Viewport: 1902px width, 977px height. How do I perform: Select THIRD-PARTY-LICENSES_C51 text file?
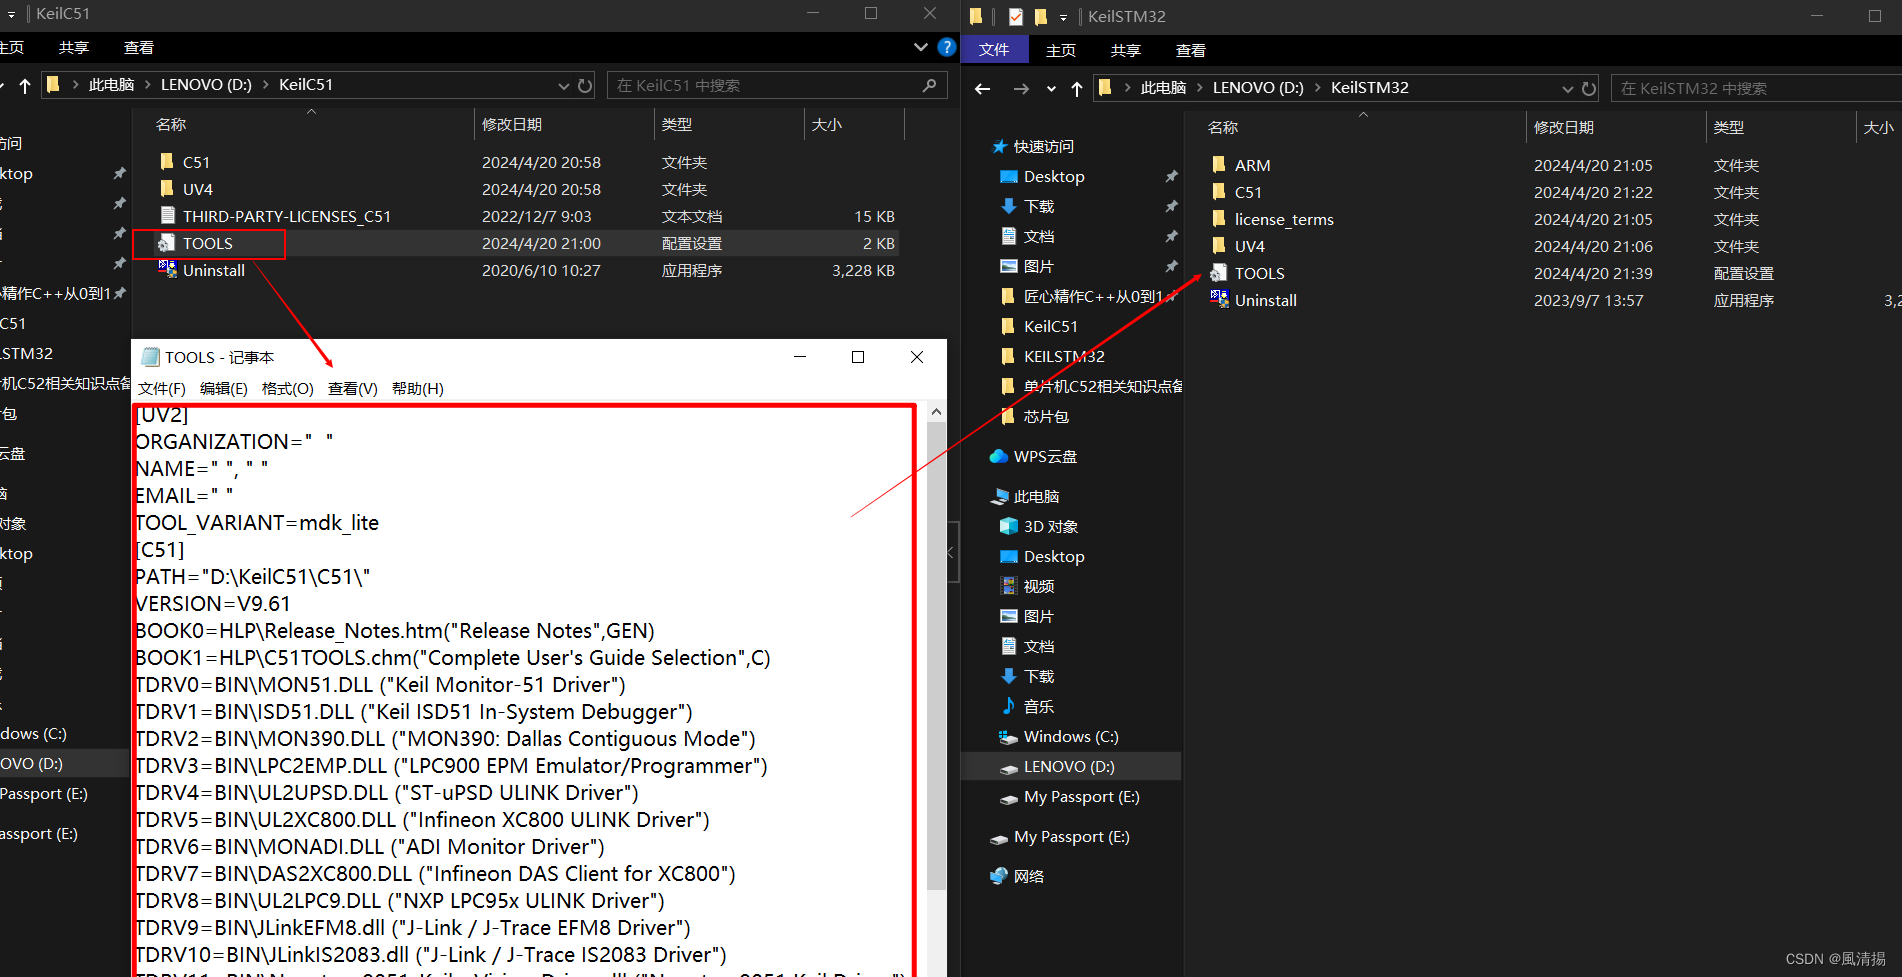point(286,216)
